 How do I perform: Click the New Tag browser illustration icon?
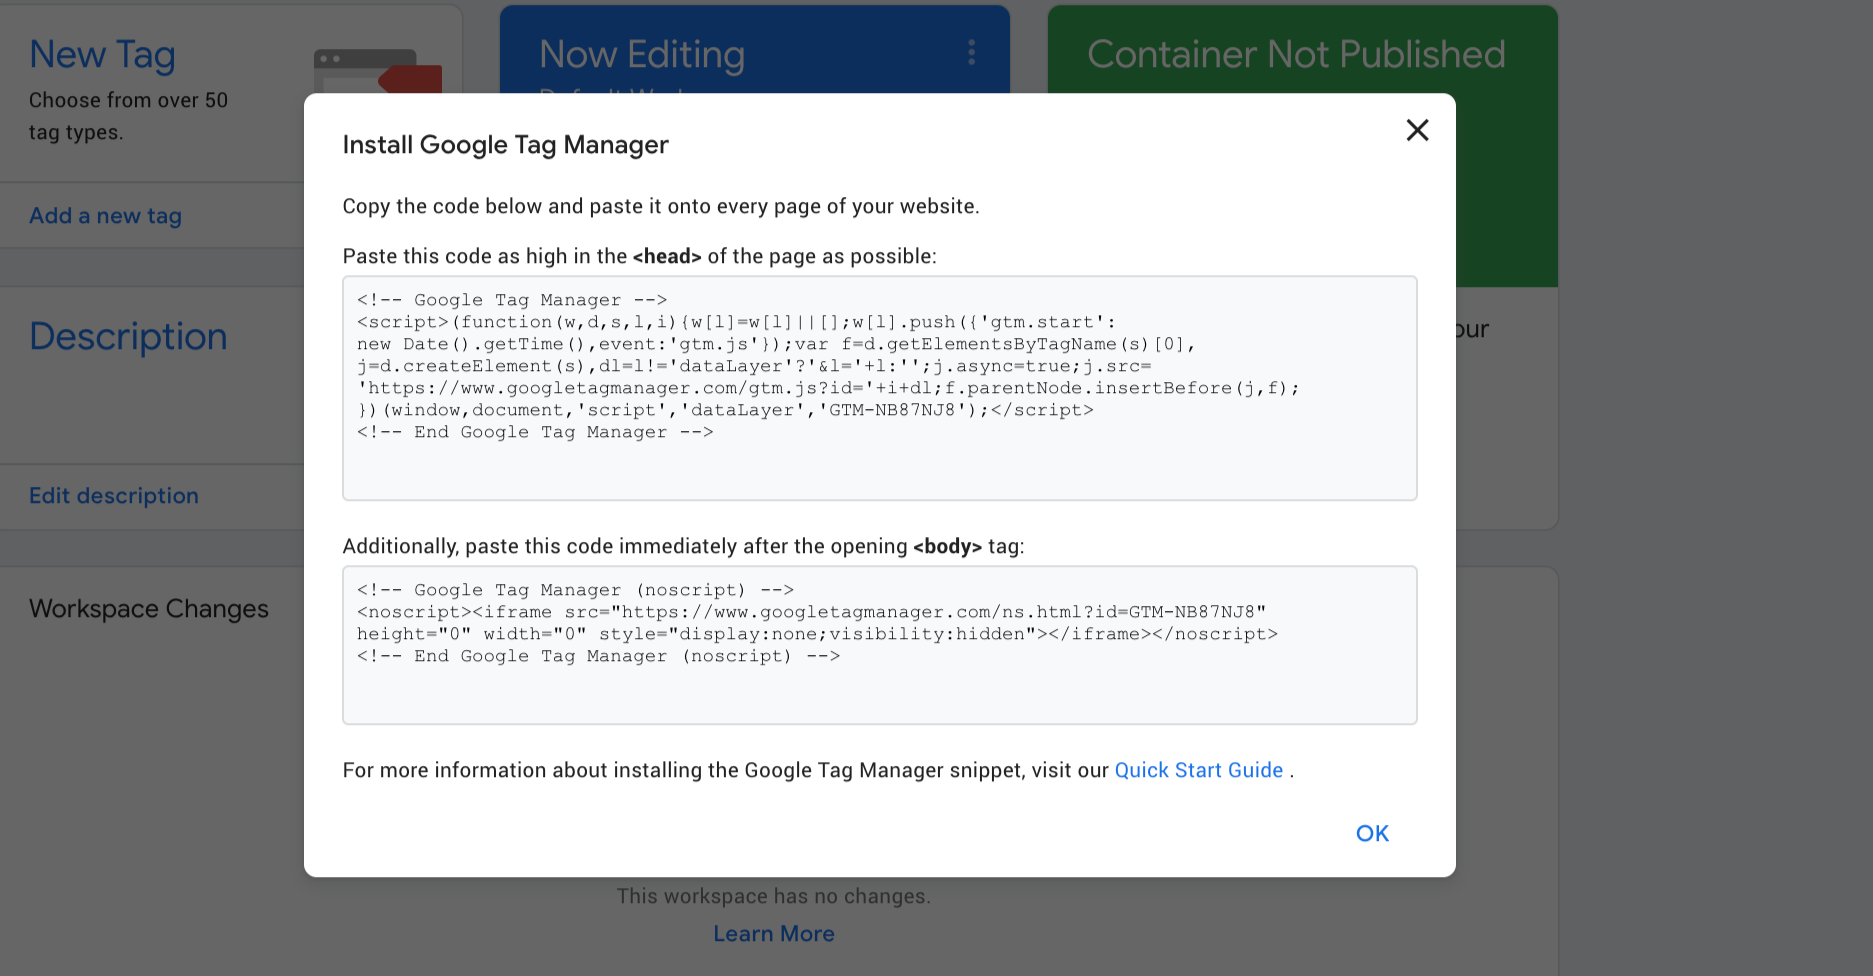click(x=378, y=71)
